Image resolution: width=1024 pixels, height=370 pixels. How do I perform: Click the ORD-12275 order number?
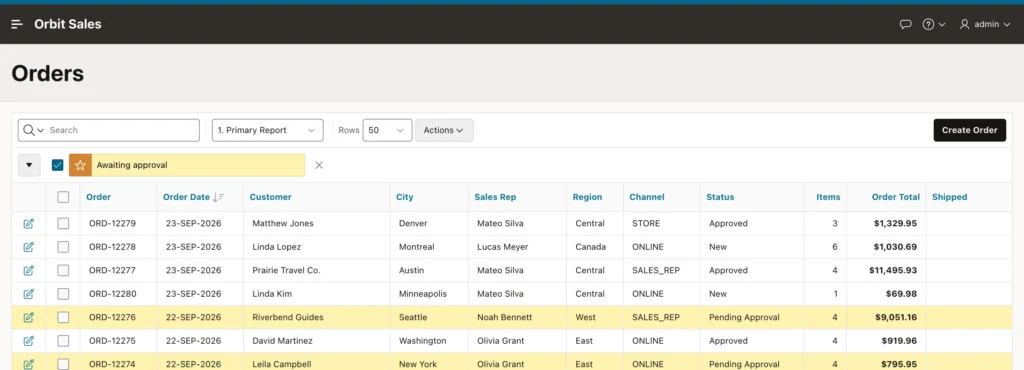(112, 341)
